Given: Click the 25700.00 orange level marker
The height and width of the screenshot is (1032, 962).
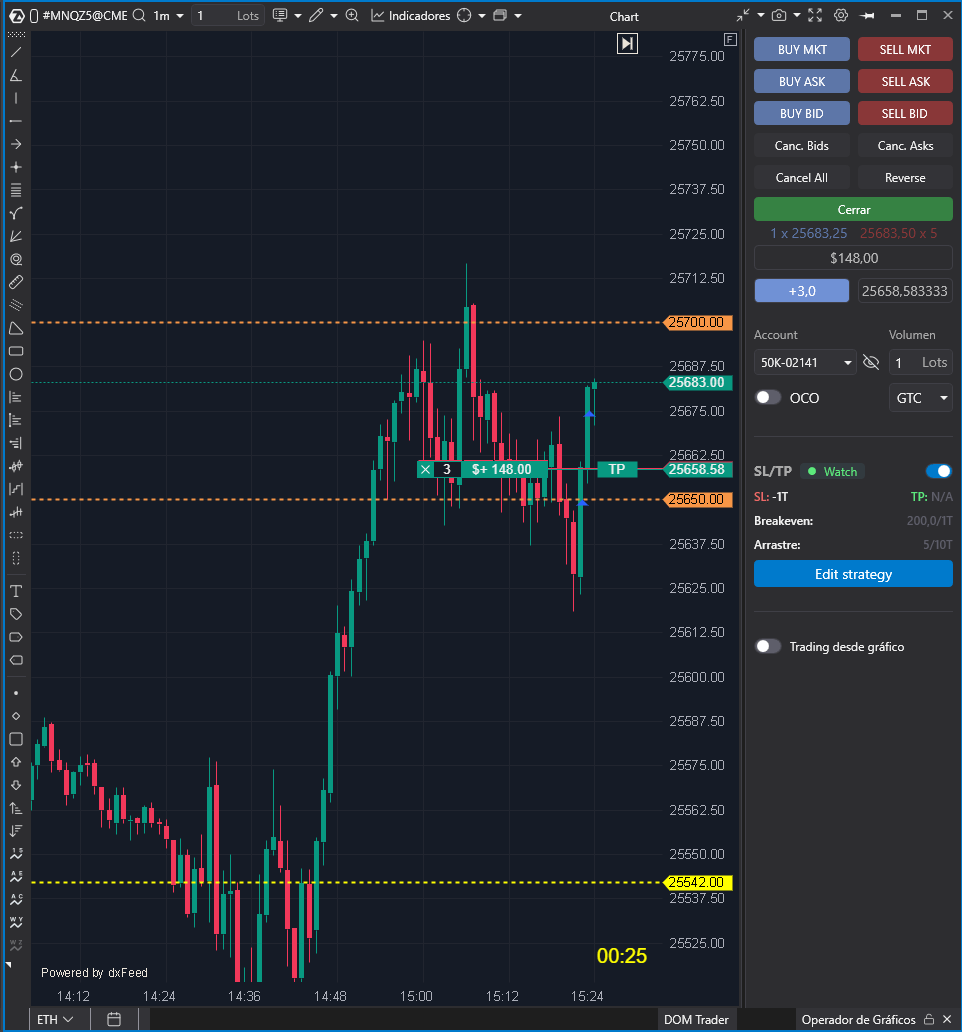Looking at the screenshot, I should pyautogui.click(x=697, y=322).
